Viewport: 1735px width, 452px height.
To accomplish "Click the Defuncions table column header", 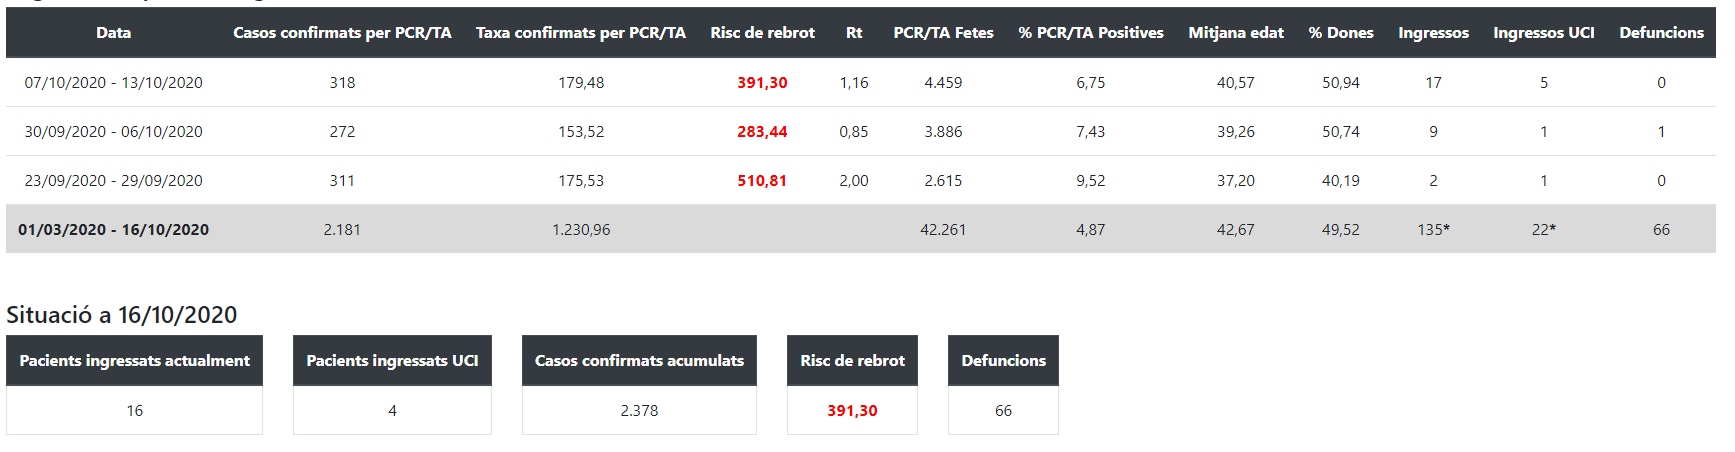I will (1661, 33).
